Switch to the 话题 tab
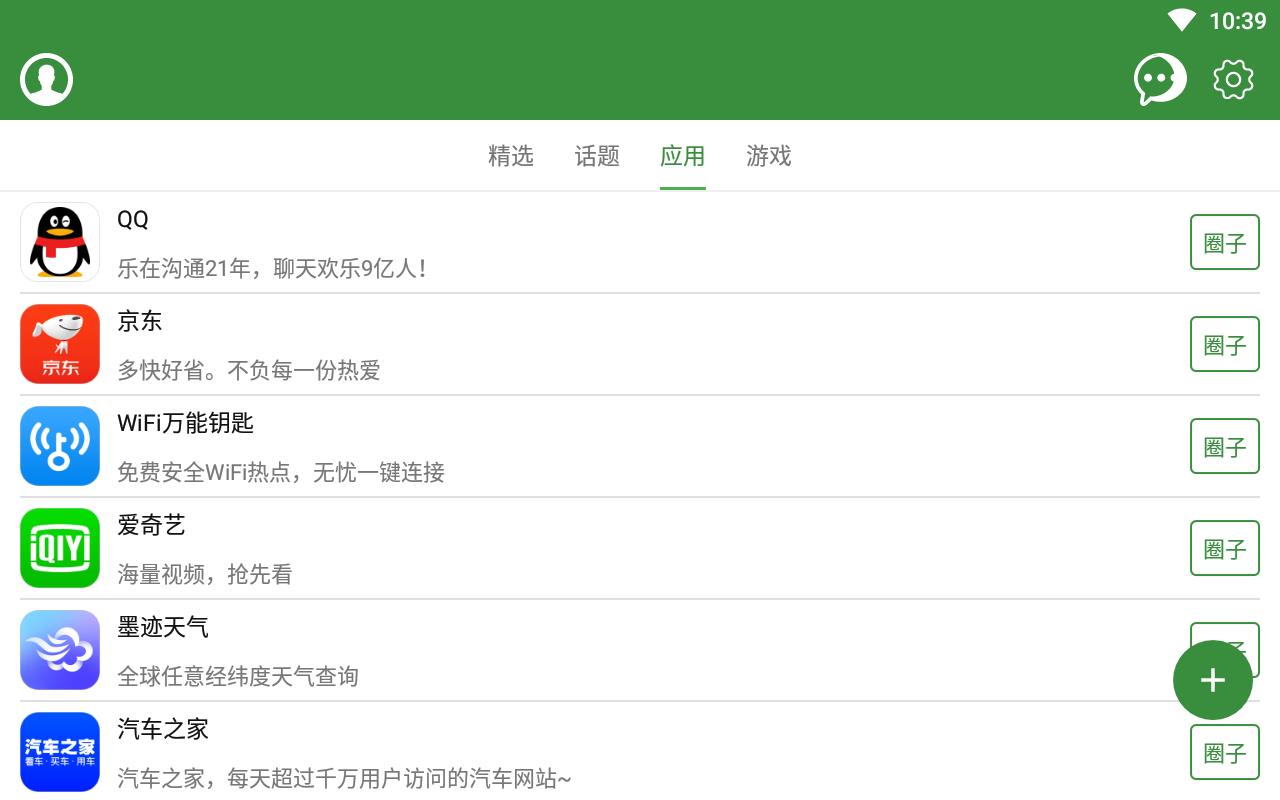Viewport: 1280px width, 800px height. click(x=597, y=156)
